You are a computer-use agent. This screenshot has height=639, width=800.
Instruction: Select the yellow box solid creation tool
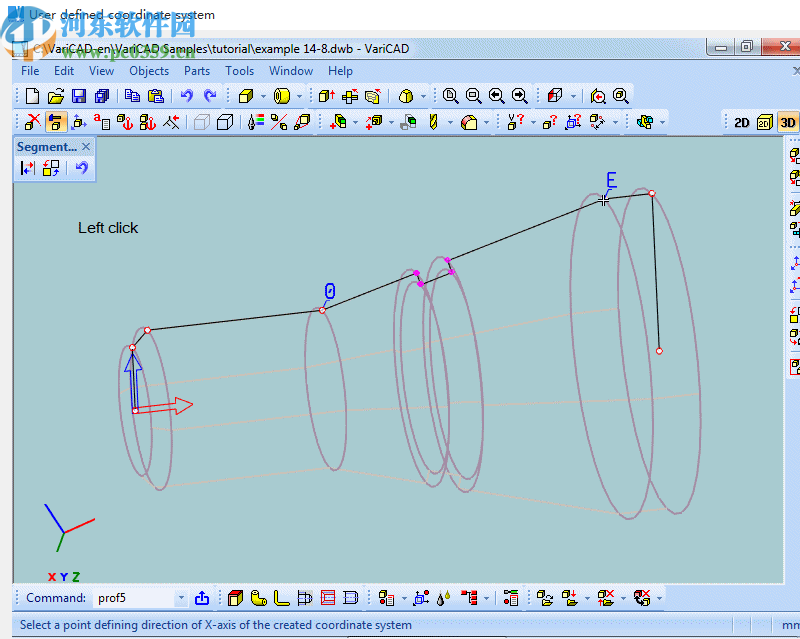tap(246, 96)
